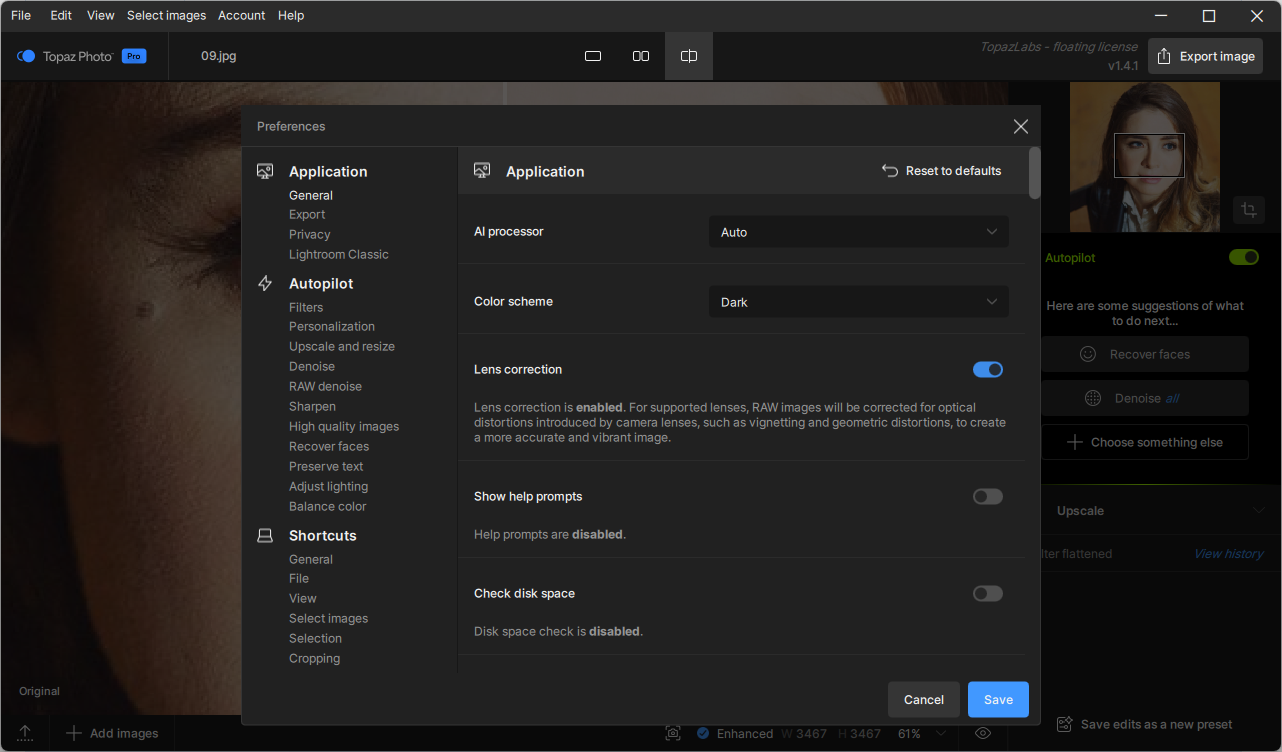1282x752 pixels.
Task: Expand the Upscale panel chevron
Action: click(x=1258, y=511)
